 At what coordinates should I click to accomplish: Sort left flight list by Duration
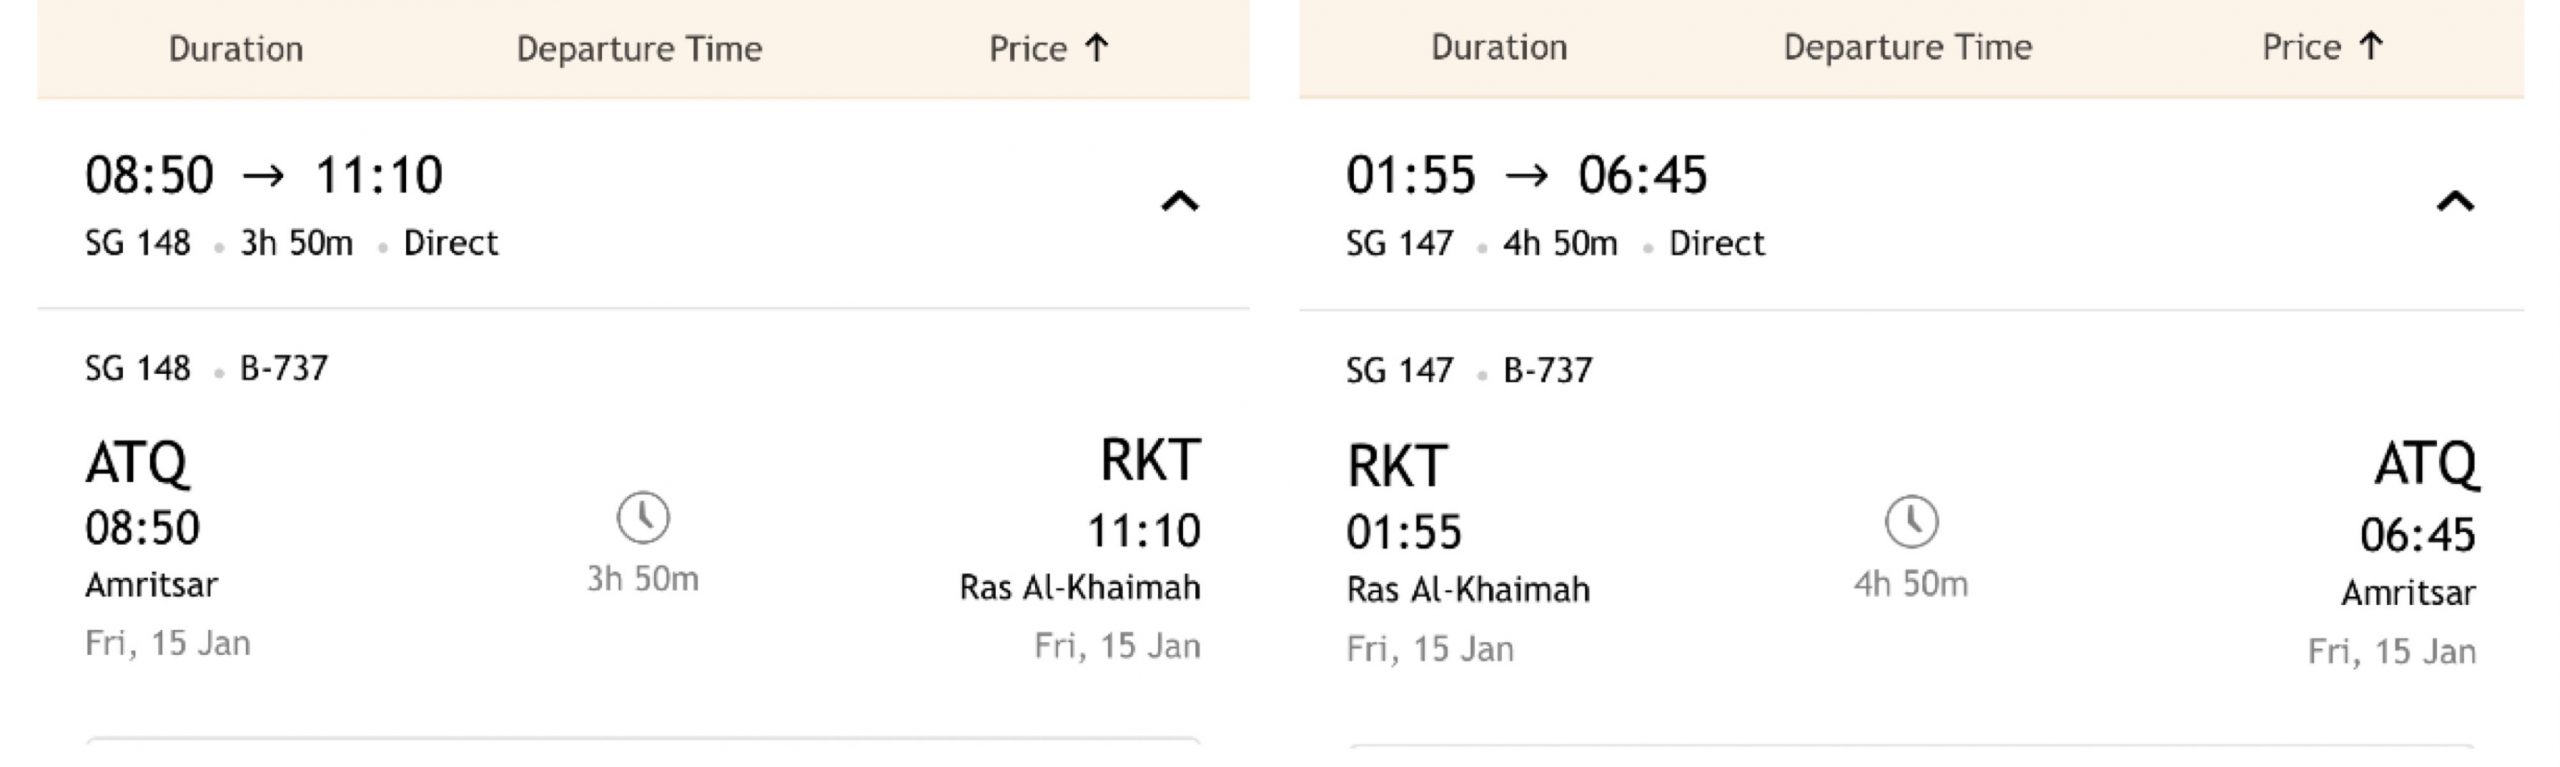(x=236, y=49)
